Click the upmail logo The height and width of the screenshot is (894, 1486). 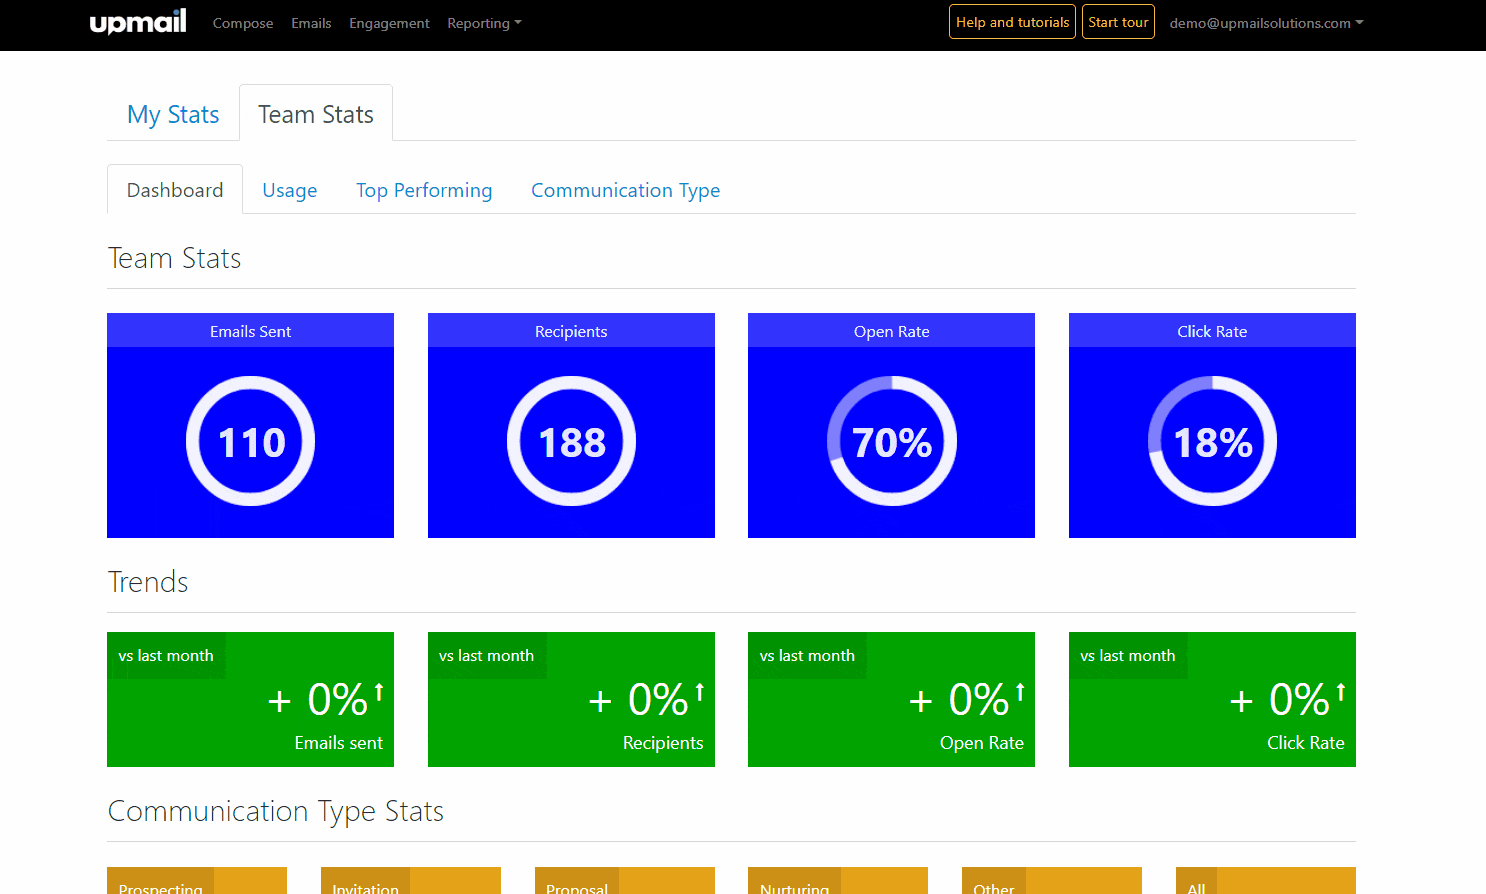(138, 22)
